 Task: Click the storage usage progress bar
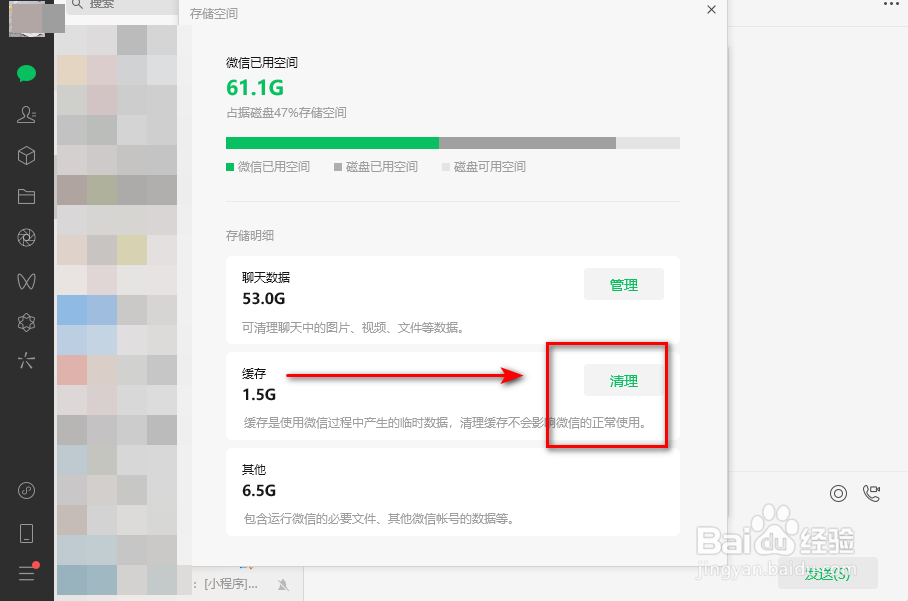452,143
